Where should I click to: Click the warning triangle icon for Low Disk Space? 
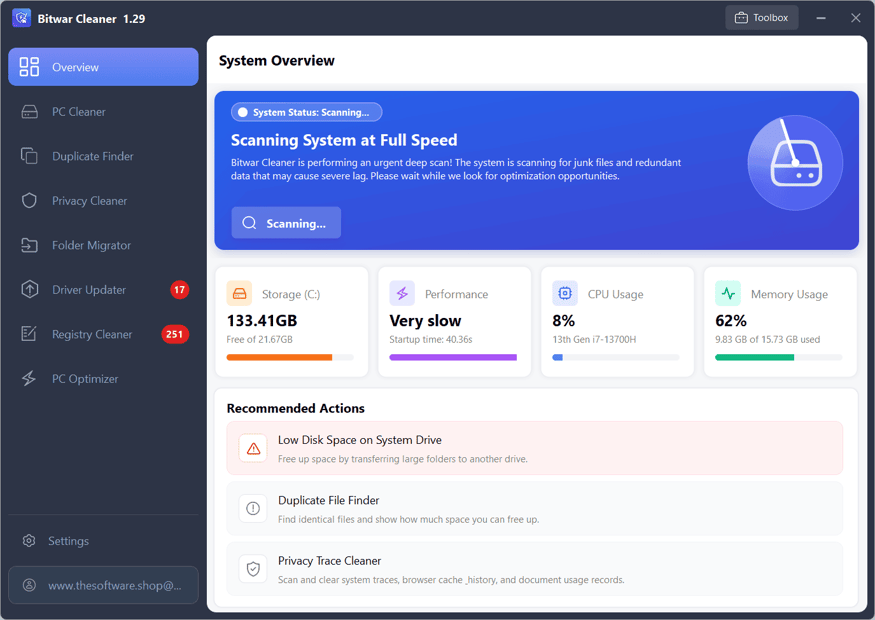click(253, 449)
